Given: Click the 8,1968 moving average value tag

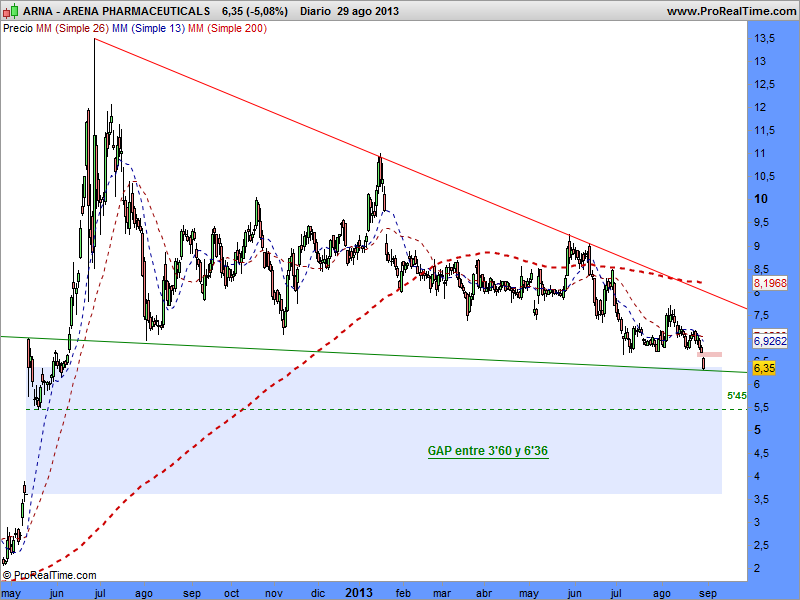Looking at the screenshot, I should pos(770,283).
